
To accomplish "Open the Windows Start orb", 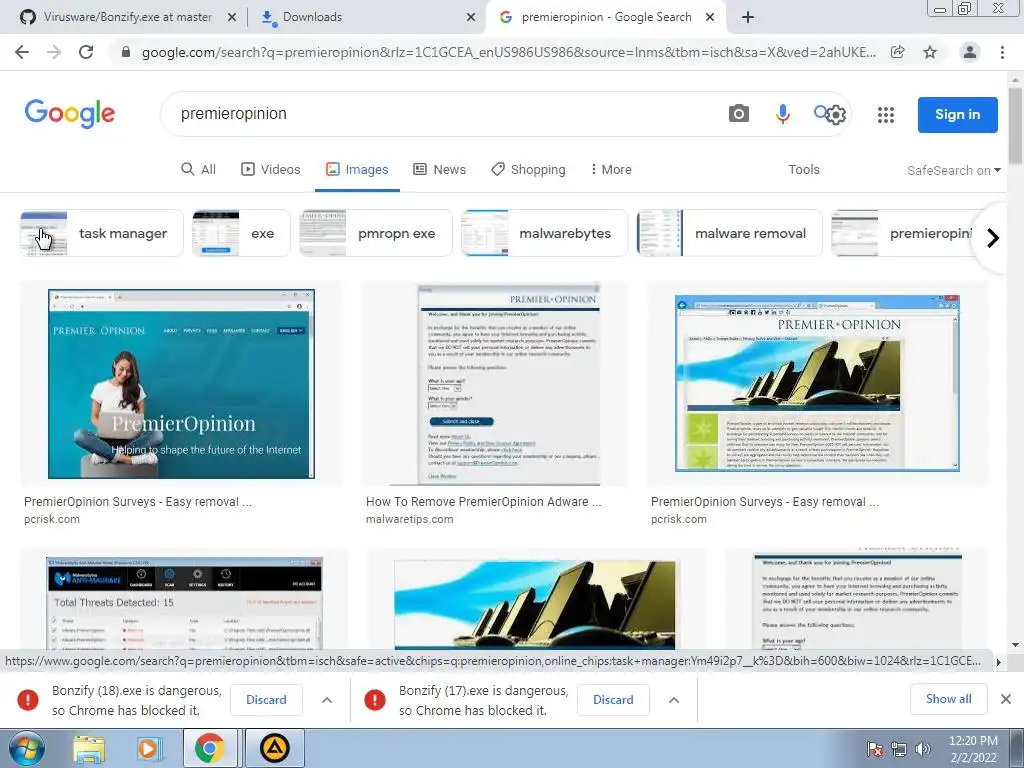I will click(26, 748).
